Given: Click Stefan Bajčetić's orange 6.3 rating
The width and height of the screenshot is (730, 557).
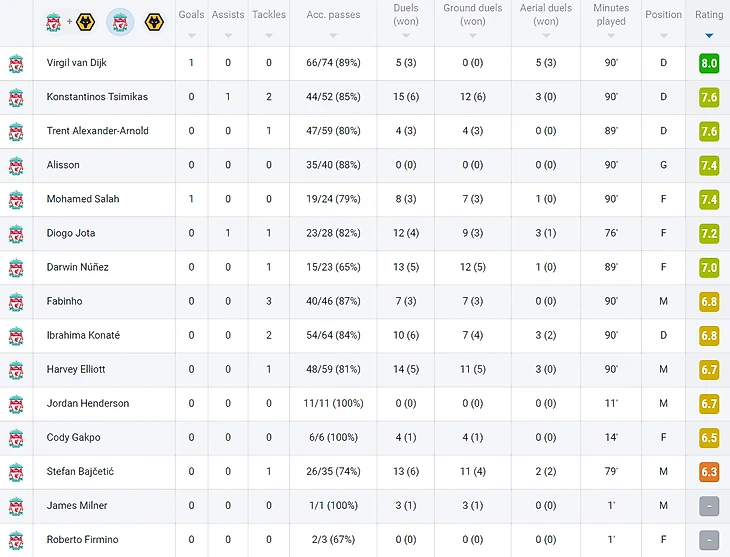Looking at the screenshot, I should point(709,471).
